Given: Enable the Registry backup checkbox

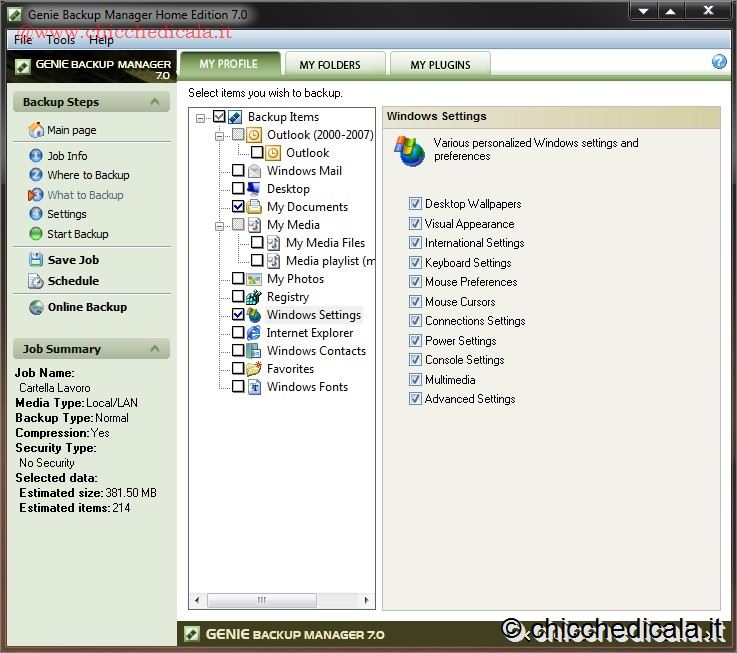Looking at the screenshot, I should click(x=238, y=297).
